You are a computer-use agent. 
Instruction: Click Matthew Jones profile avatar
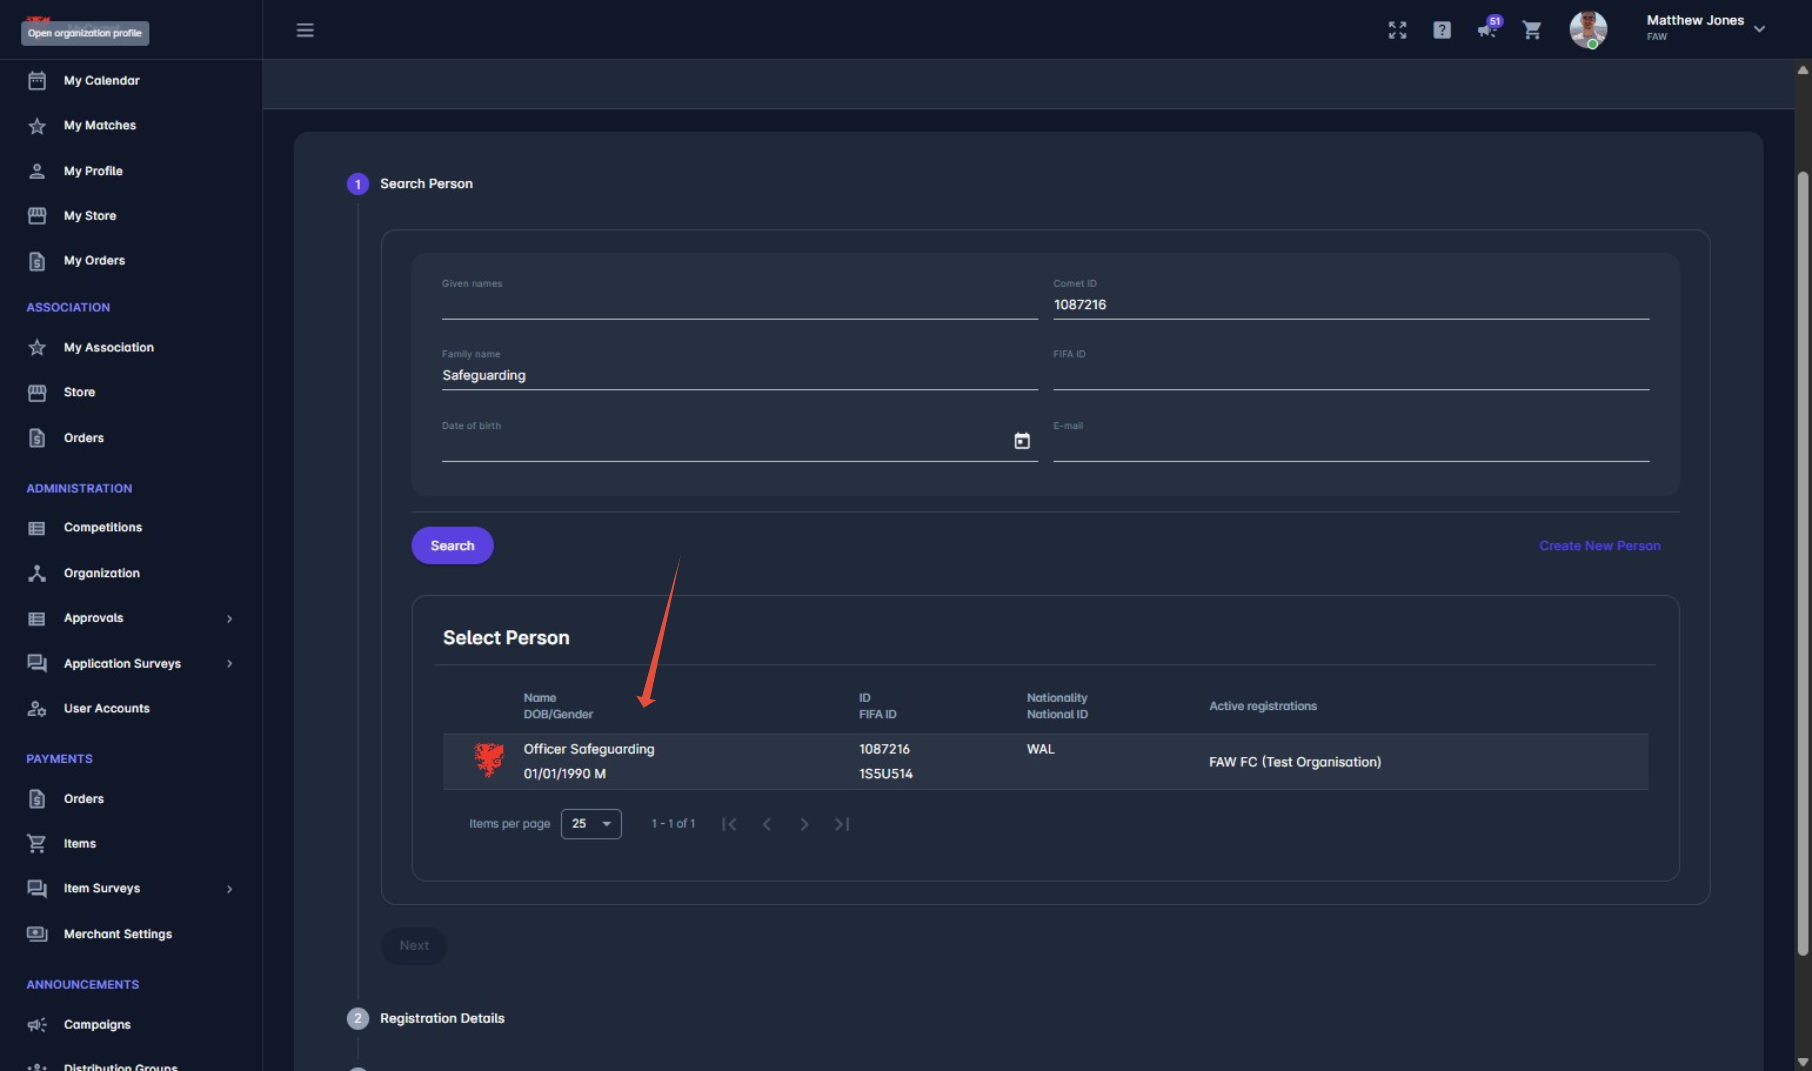click(1588, 29)
